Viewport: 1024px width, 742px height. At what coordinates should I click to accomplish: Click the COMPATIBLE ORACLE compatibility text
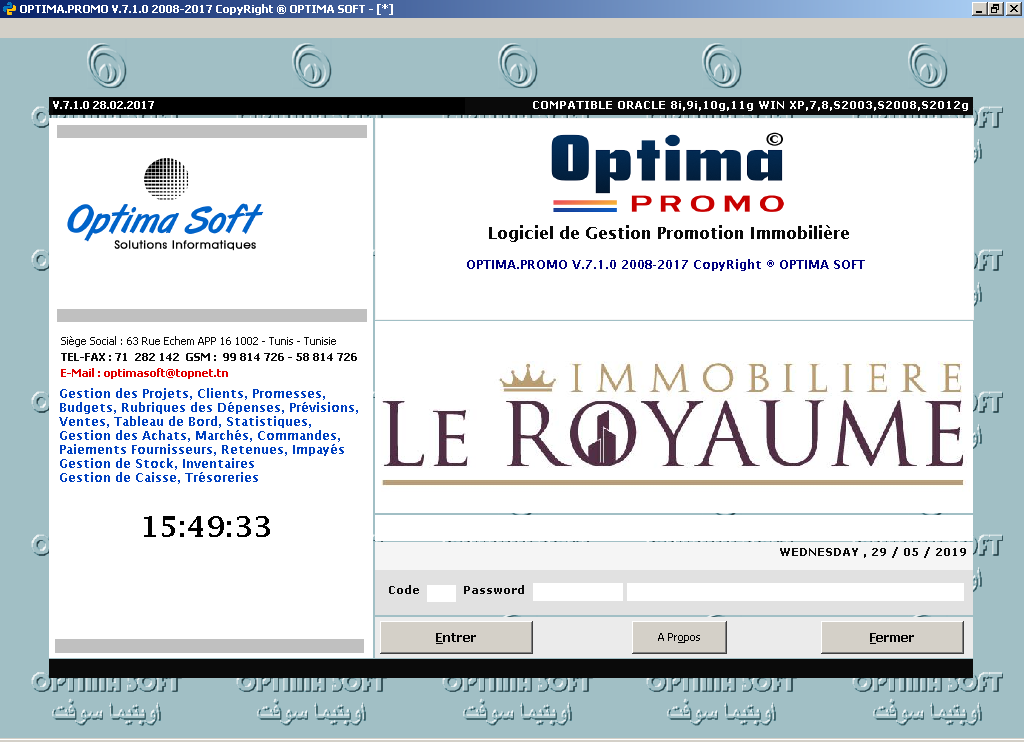[750, 105]
